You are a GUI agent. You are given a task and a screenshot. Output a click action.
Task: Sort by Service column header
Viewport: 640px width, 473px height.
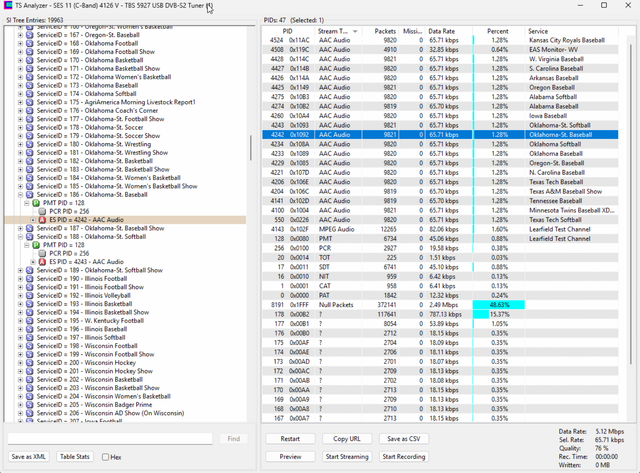[538, 31]
